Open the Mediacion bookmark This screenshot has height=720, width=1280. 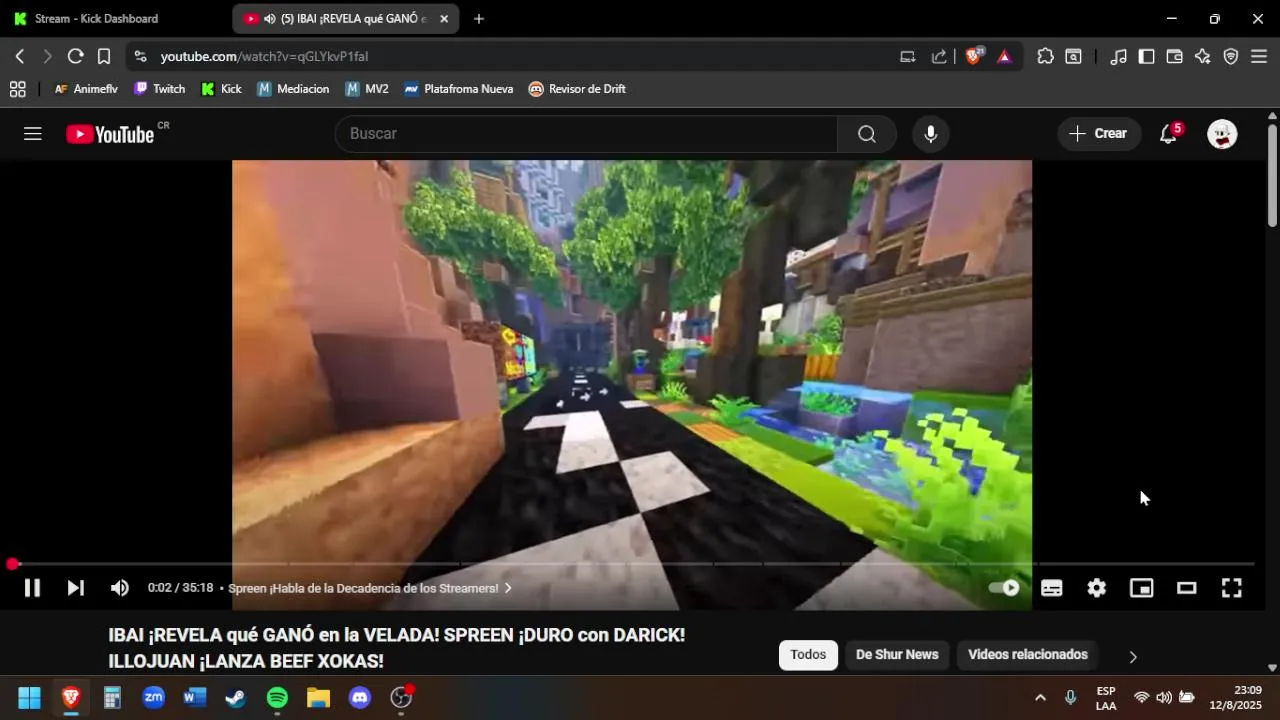[293, 89]
